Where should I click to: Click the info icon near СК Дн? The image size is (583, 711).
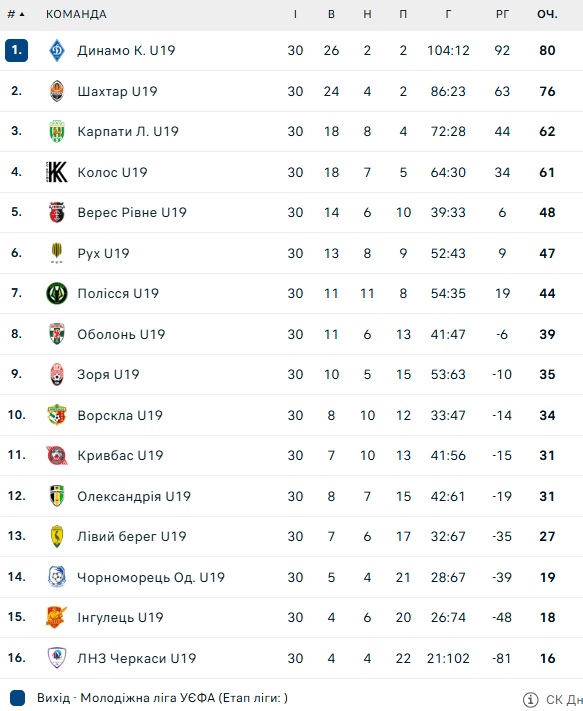pos(531,699)
